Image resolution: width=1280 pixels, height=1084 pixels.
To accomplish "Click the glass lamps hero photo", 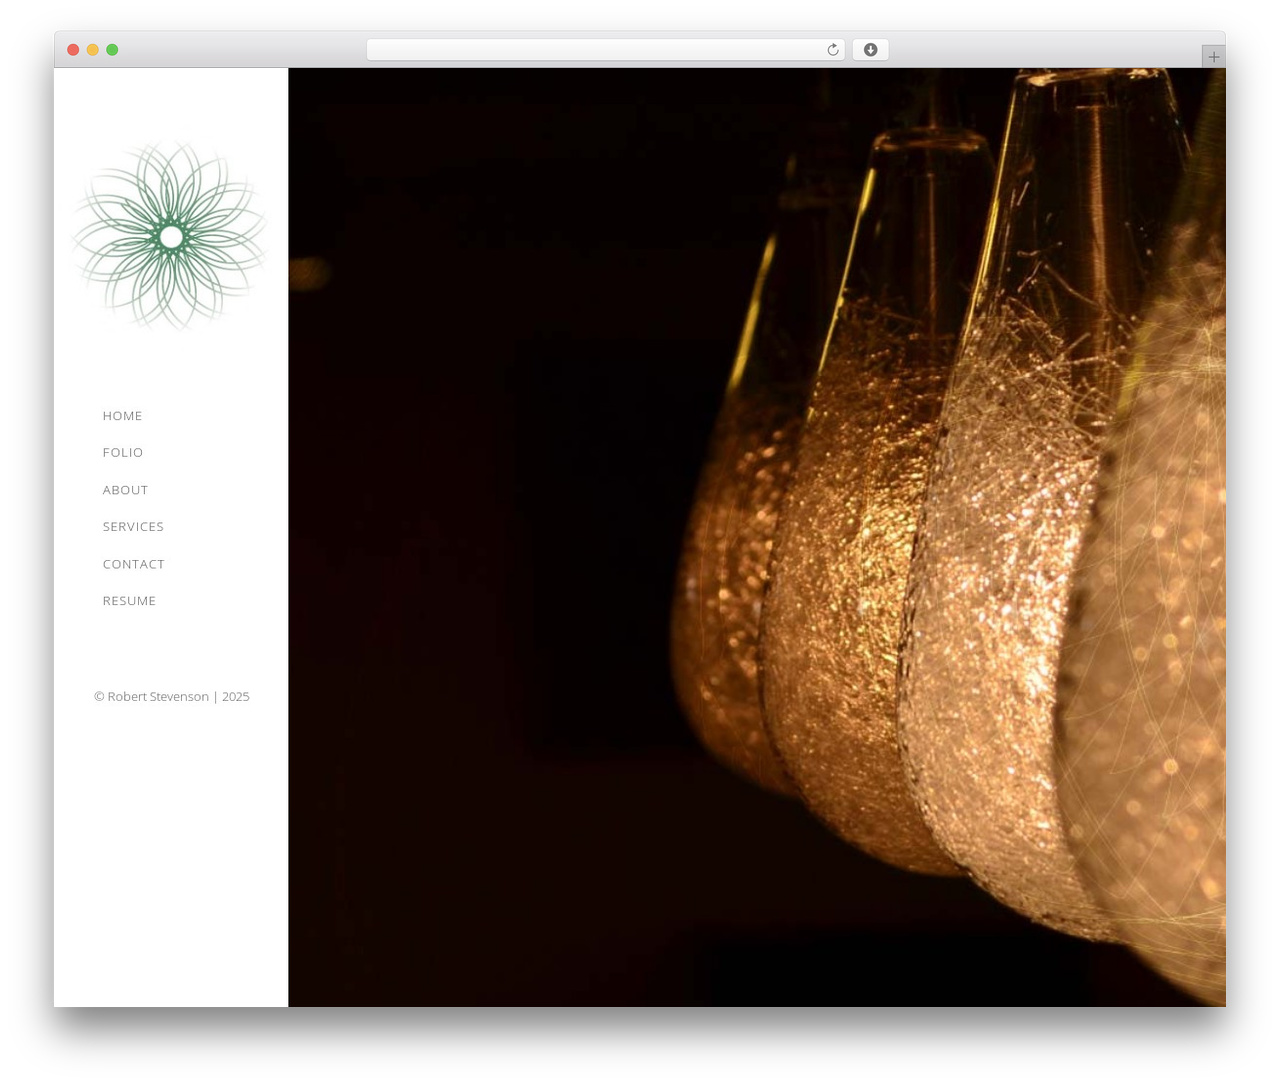I will click(x=757, y=537).
